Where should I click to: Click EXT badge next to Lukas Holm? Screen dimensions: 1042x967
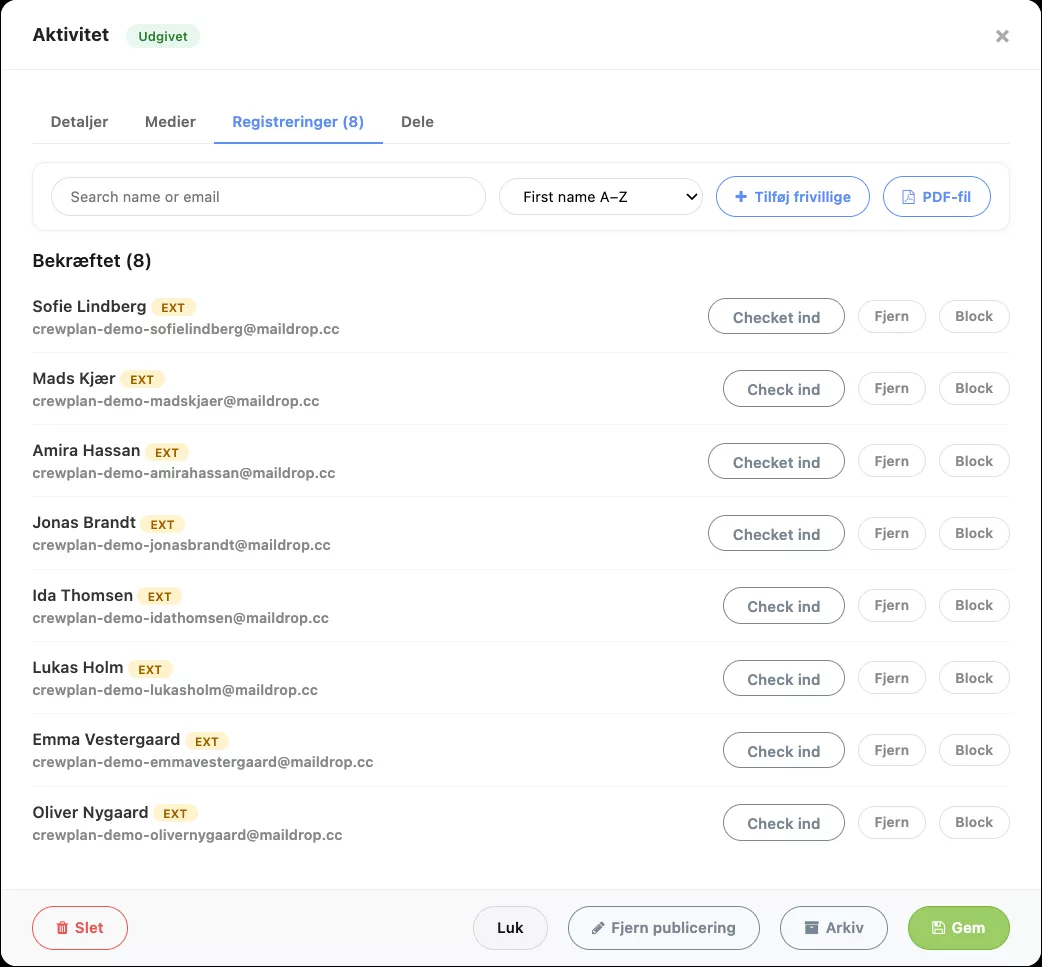[150, 669]
